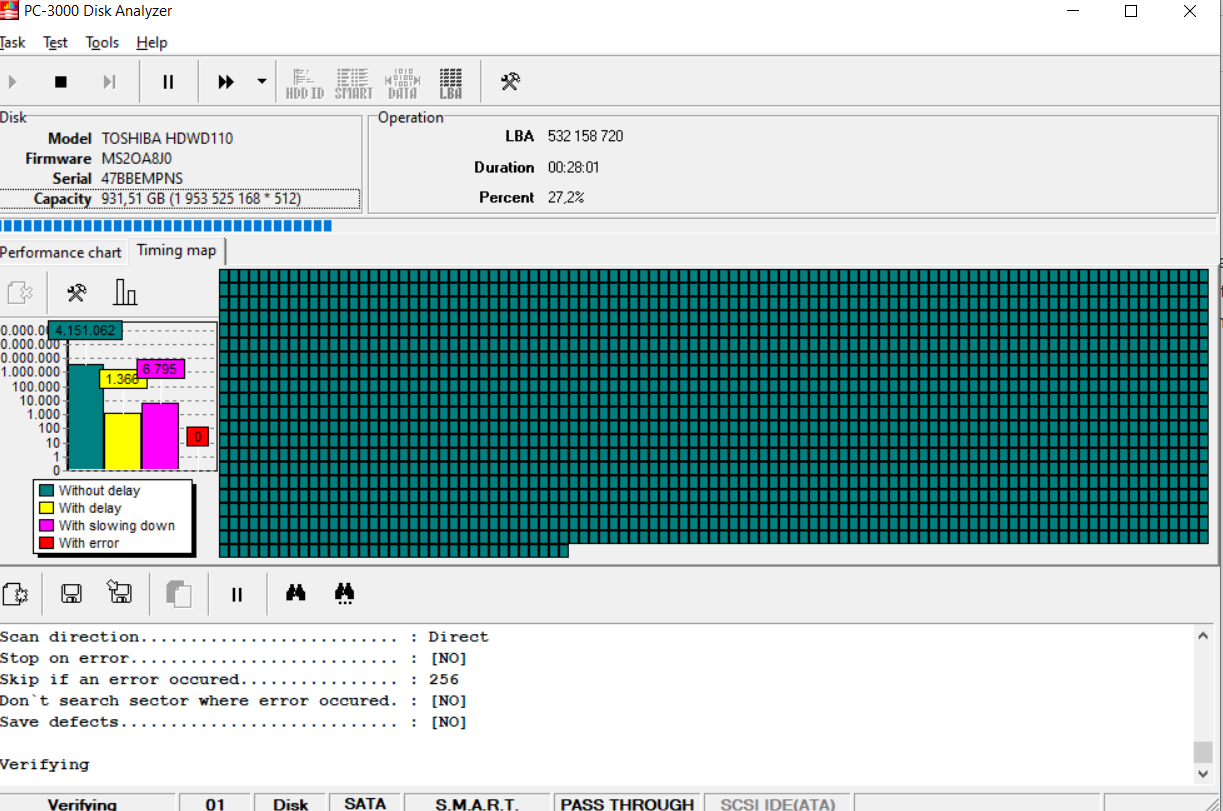This screenshot has width=1223, height=811.
Task: Click the log scrollbar thumb
Action: [1204, 752]
